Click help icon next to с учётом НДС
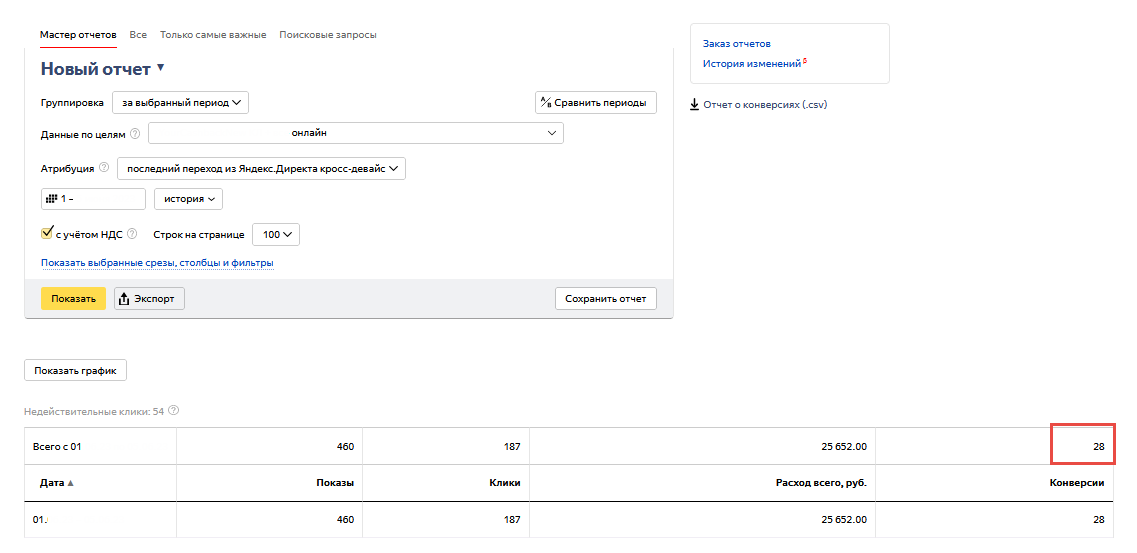Screen dimensions: 1137x553 click(x=132, y=234)
